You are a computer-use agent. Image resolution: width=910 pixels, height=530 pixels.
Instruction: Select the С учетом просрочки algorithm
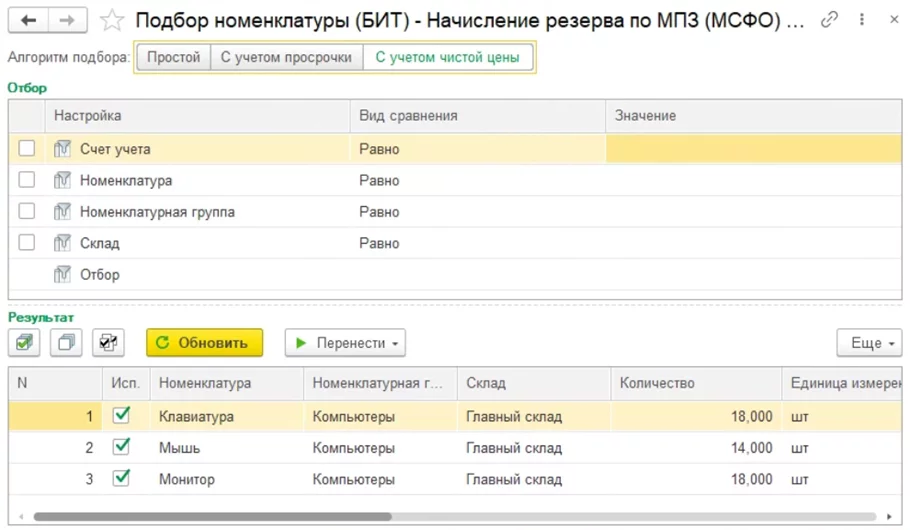tap(286, 58)
